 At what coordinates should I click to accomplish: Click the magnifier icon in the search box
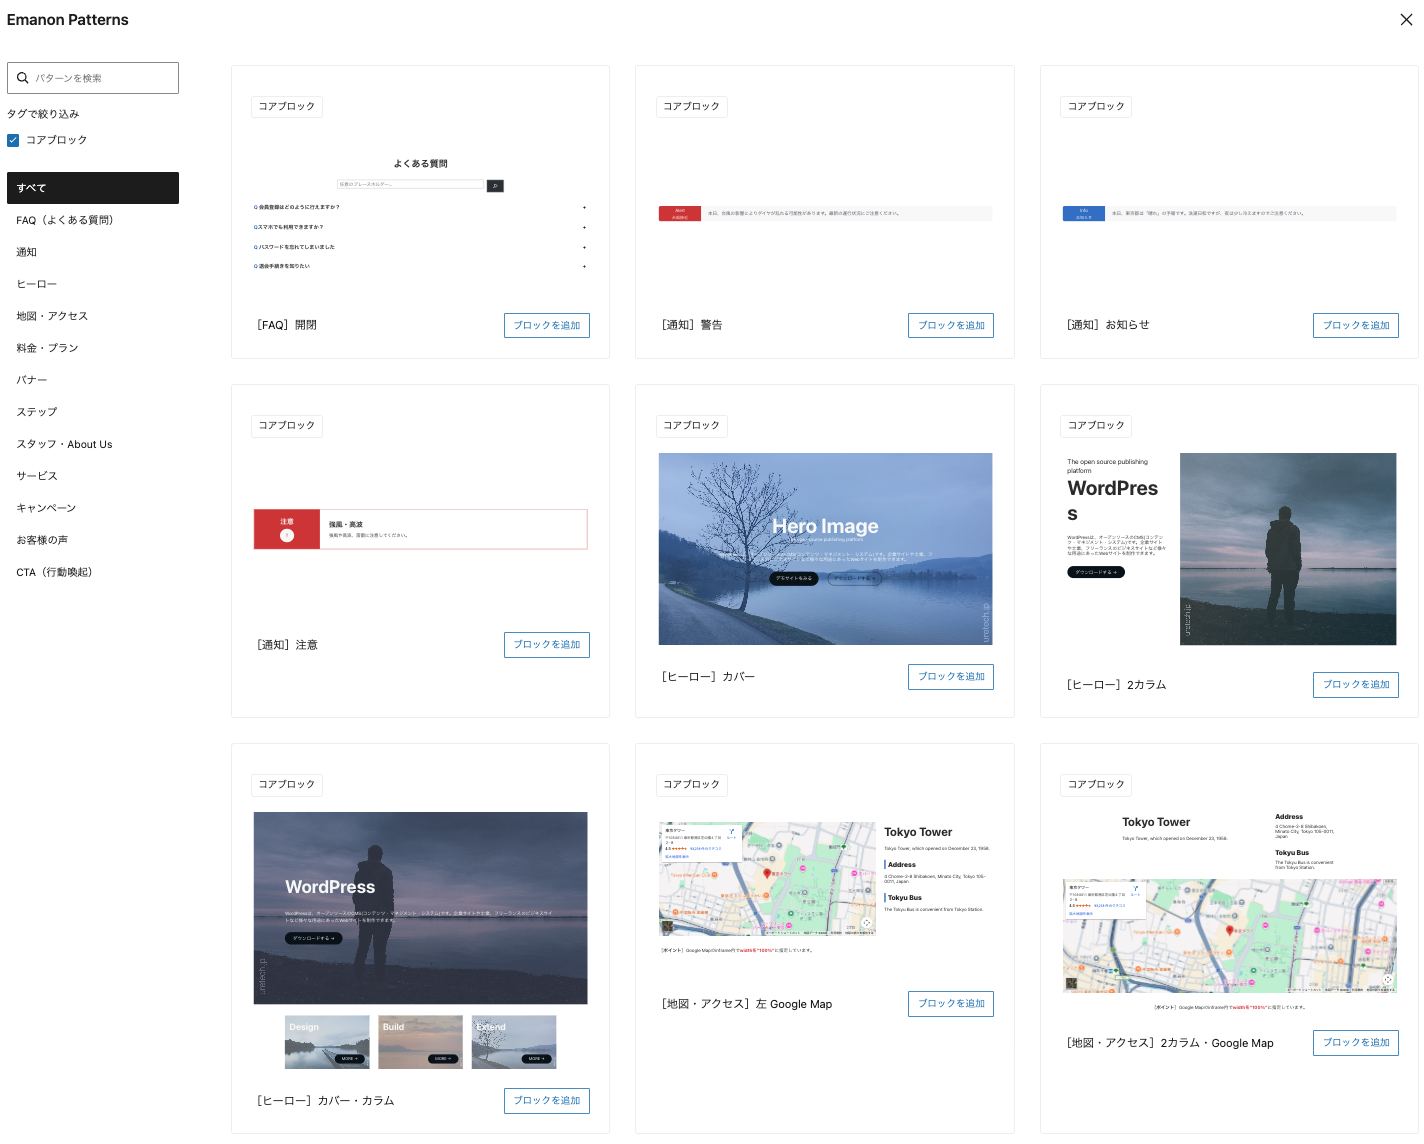click(x=23, y=78)
